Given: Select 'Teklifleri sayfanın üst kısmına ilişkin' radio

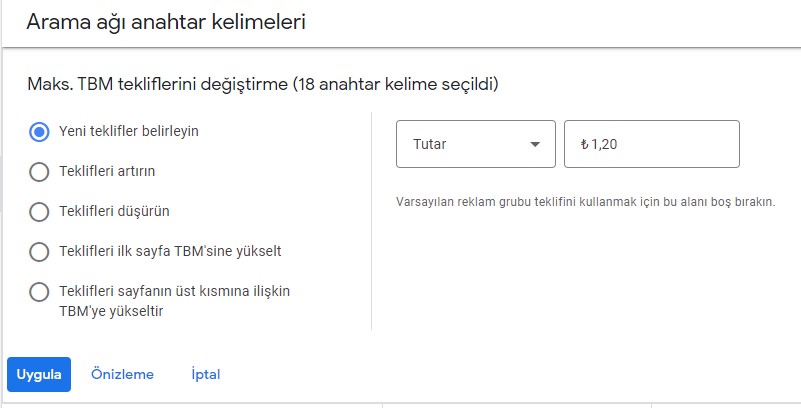Looking at the screenshot, I should pos(39,293).
